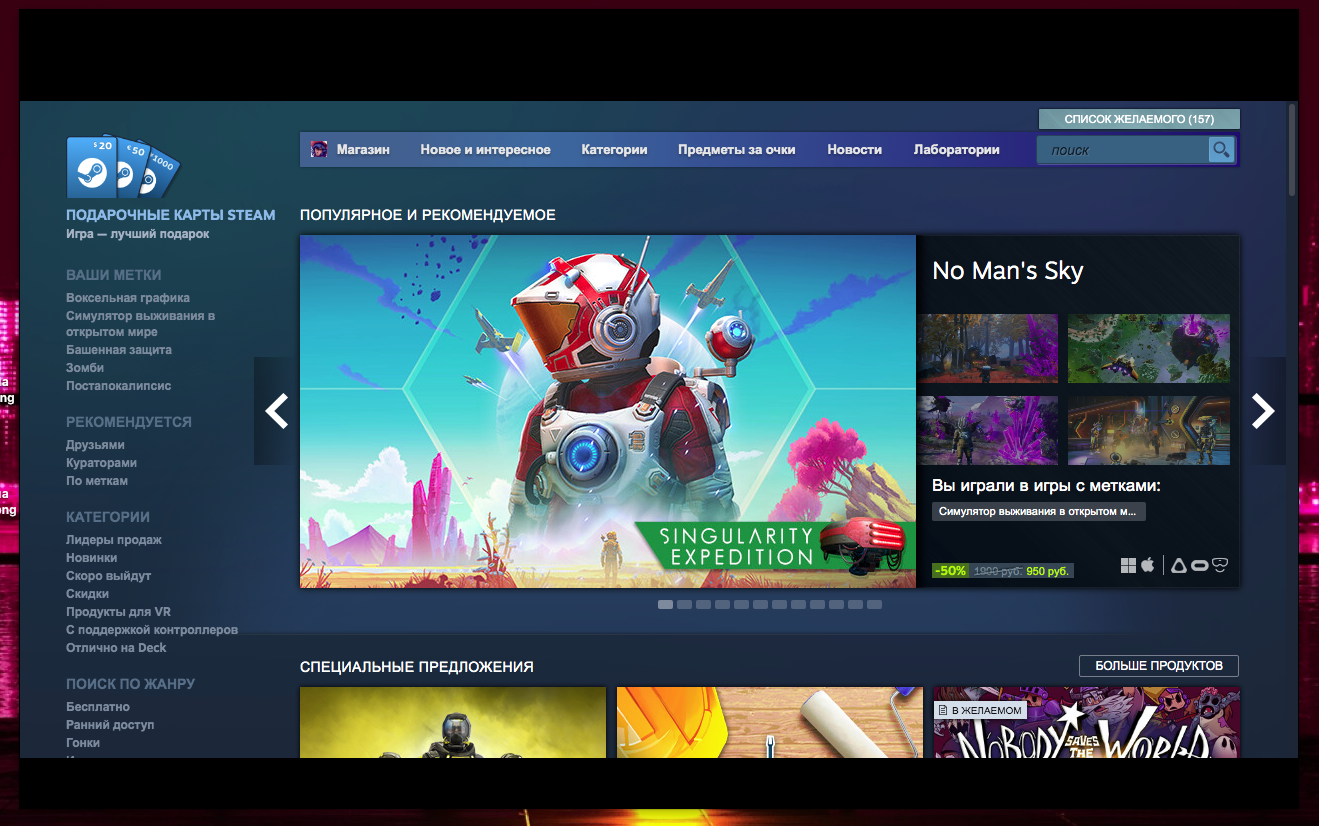Select the last carousel page dot
1319x826 pixels.
click(x=874, y=604)
